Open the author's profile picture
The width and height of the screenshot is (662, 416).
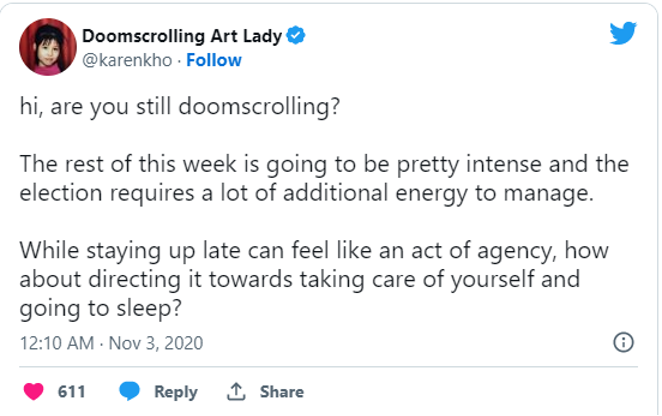(x=47, y=47)
